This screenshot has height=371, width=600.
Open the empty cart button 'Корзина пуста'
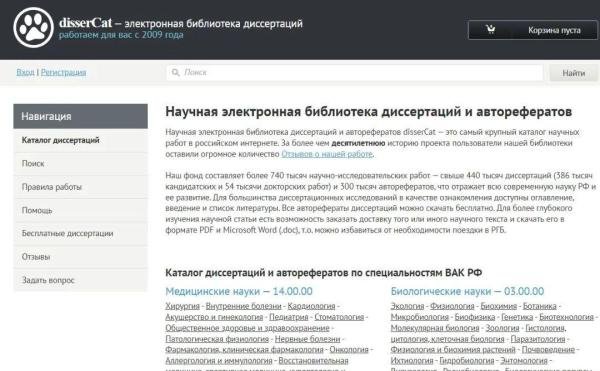(x=532, y=30)
